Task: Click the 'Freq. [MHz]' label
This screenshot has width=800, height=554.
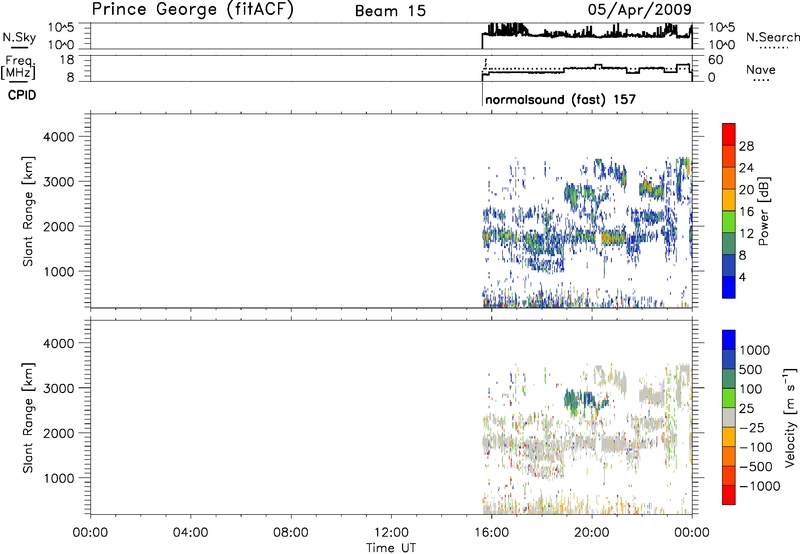Action: click(x=18, y=67)
